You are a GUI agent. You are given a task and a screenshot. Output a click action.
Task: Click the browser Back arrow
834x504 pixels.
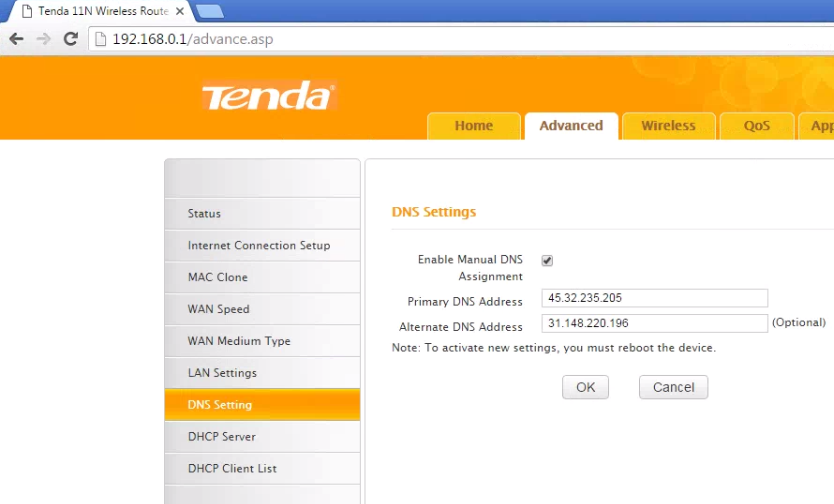pyautogui.click(x=16, y=39)
